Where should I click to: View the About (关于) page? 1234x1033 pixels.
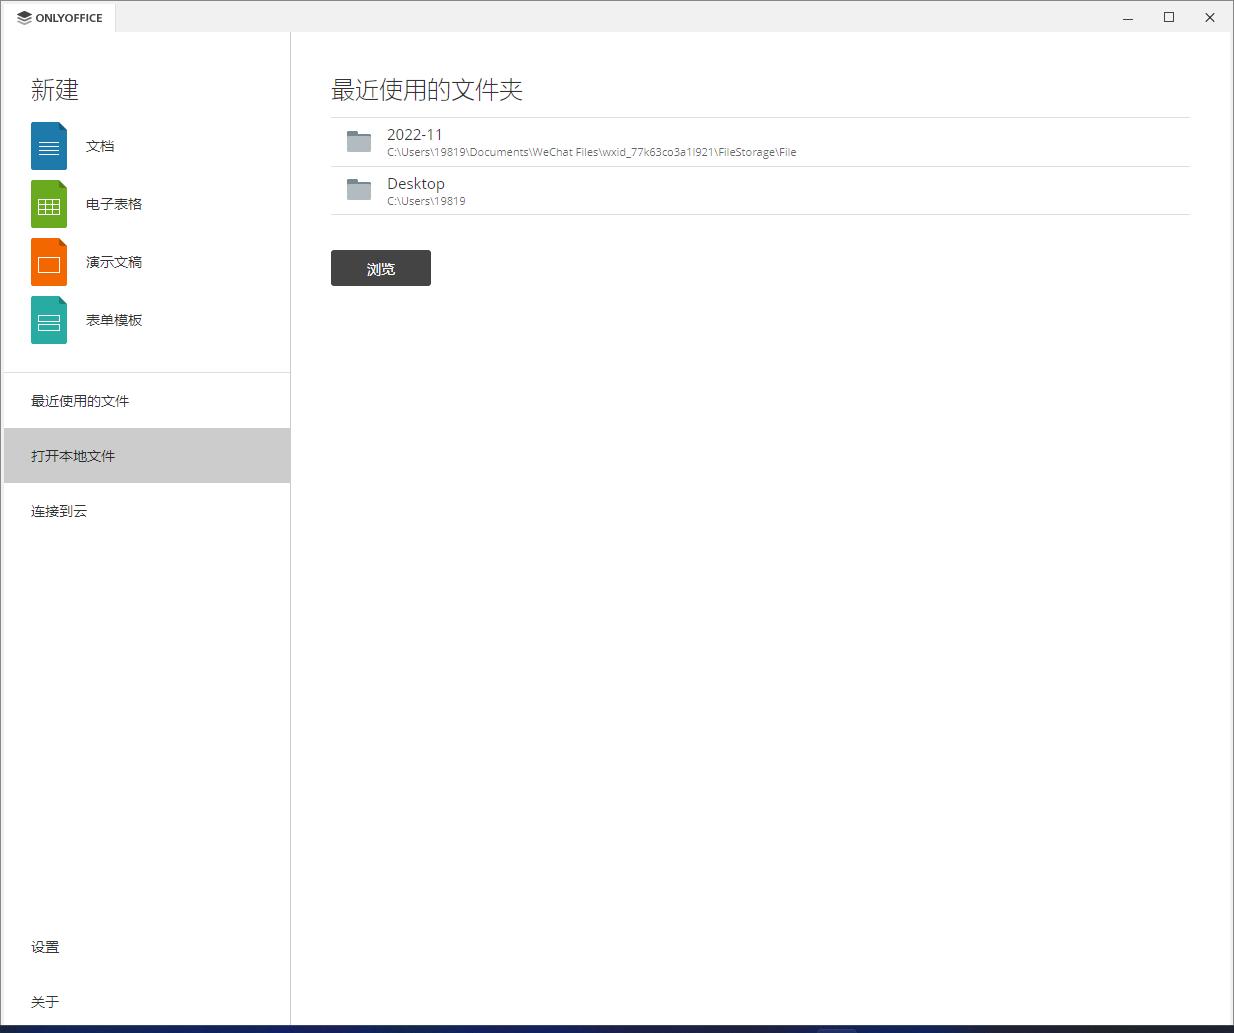coord(42,1001)
